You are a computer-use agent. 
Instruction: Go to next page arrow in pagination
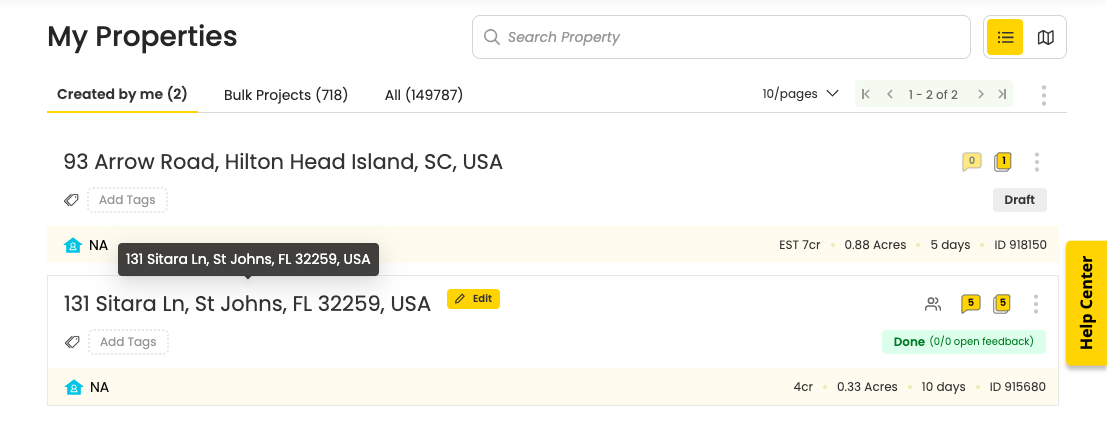coord(981,95)
